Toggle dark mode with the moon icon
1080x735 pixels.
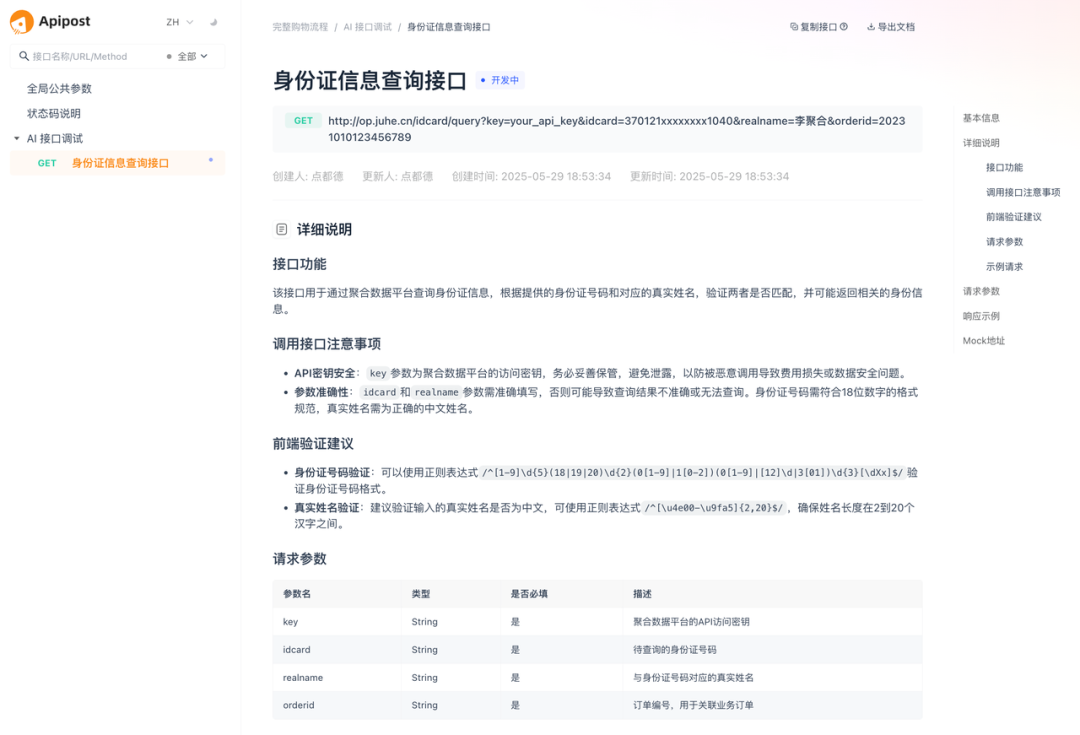211,22
